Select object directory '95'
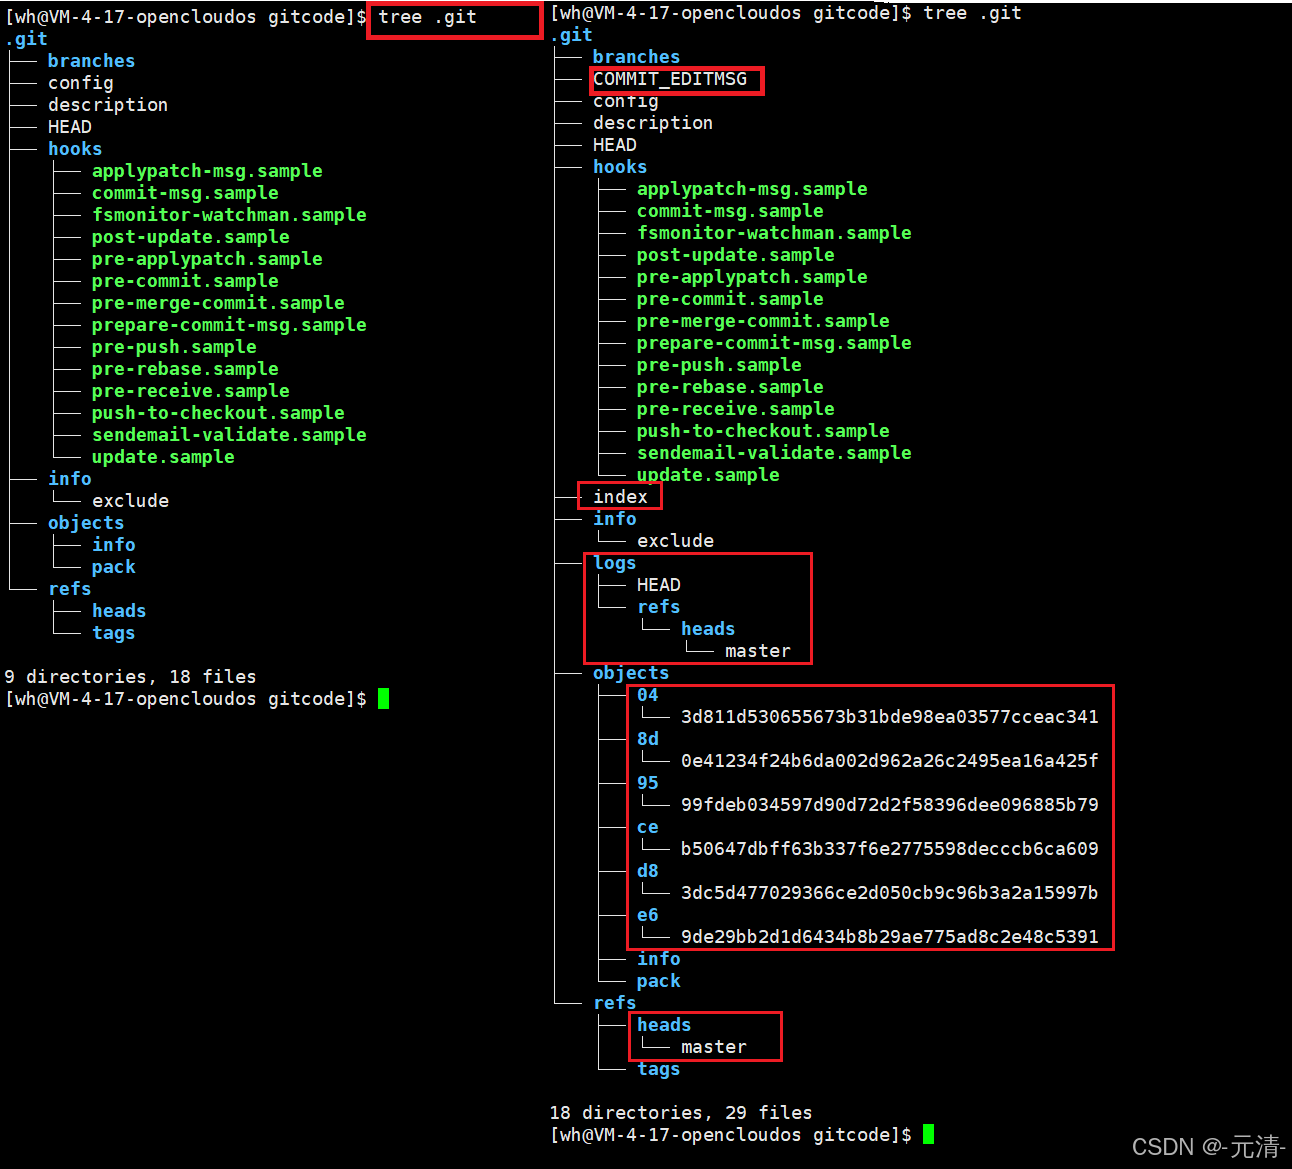This screenshot has height=1169, width=1292. [x=647, y=783]
